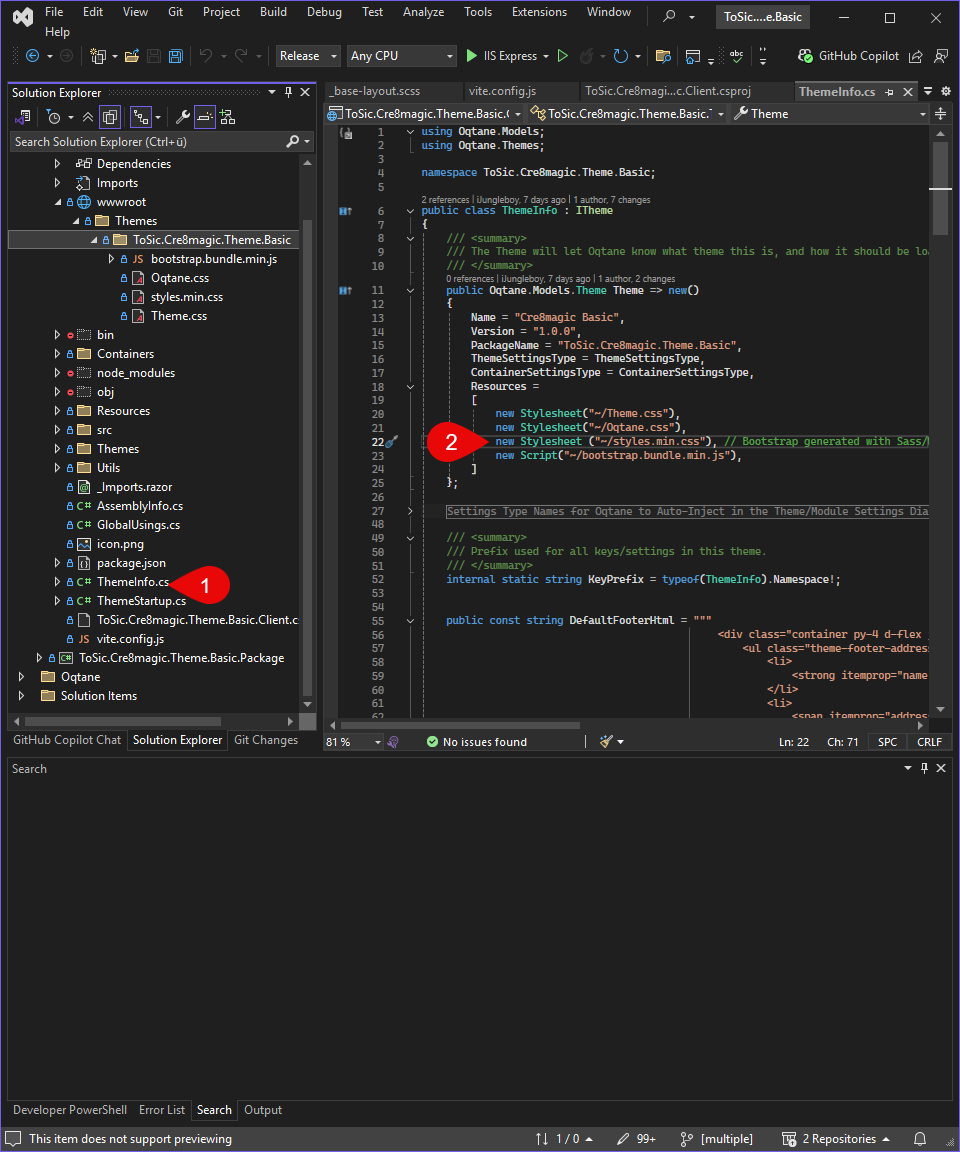Click the Pending Changes Filter clock icon

[54, 117]
